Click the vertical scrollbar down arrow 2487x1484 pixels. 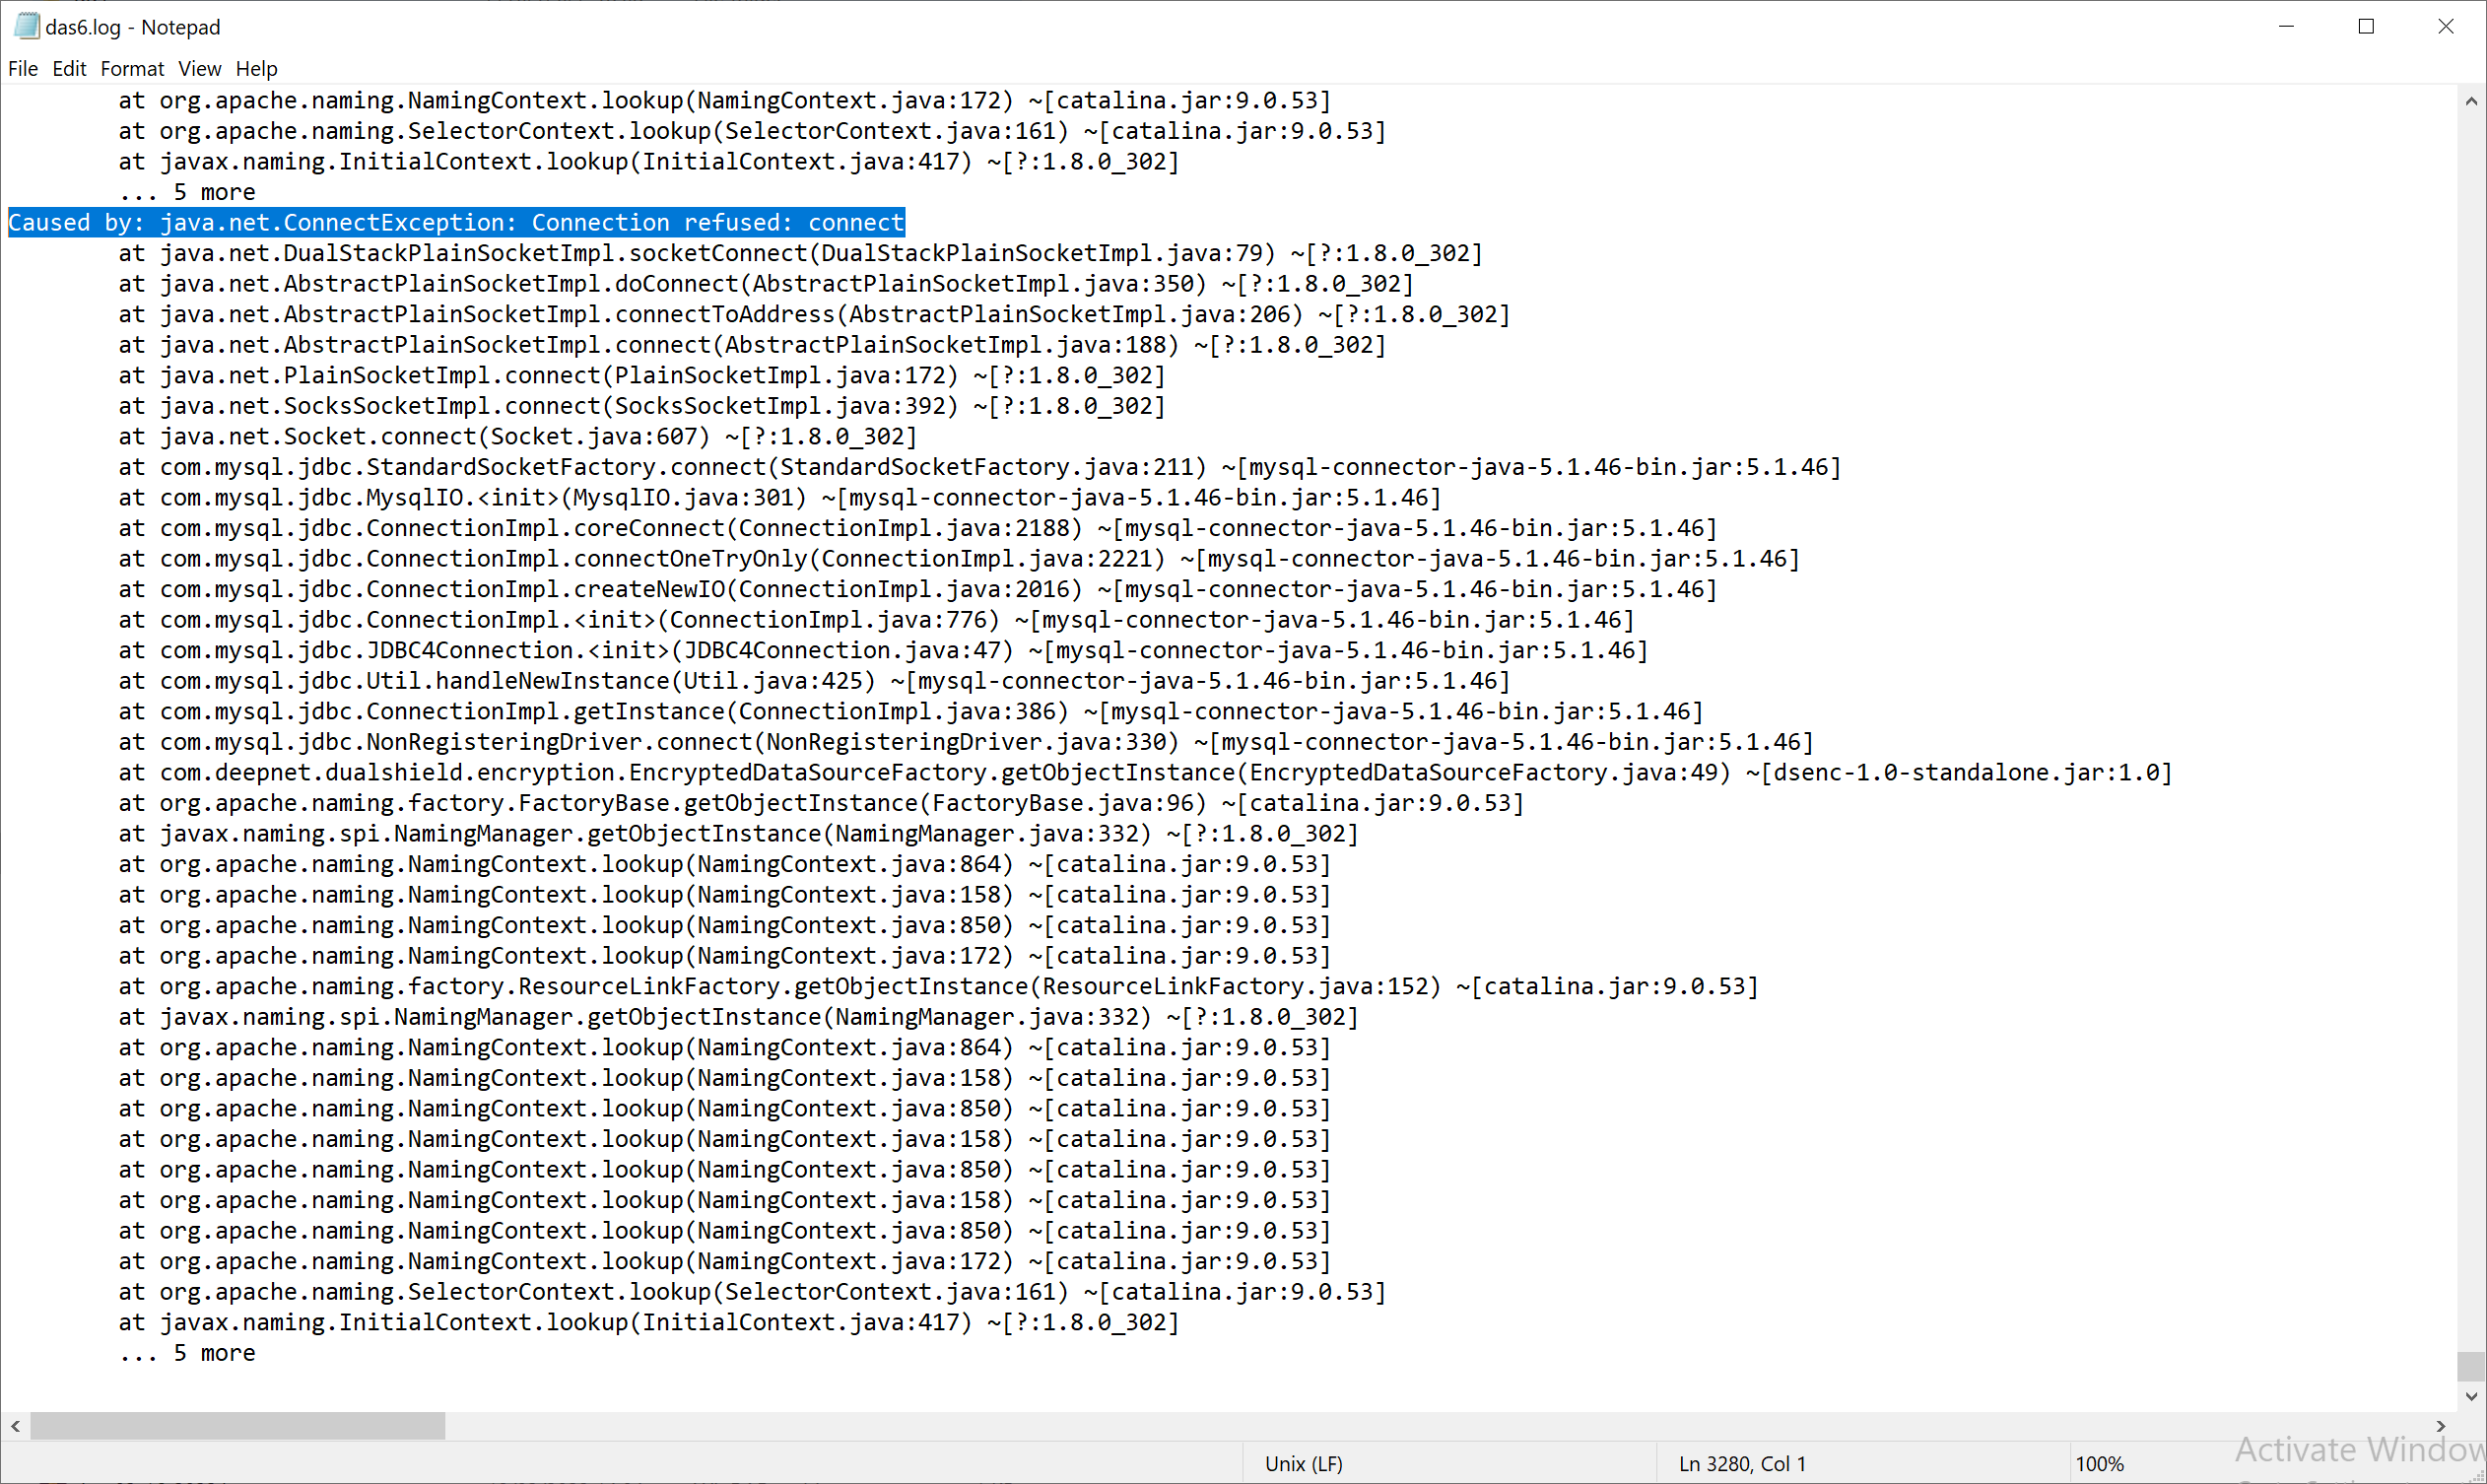pyautogui.click(x=2471, y=1396)
